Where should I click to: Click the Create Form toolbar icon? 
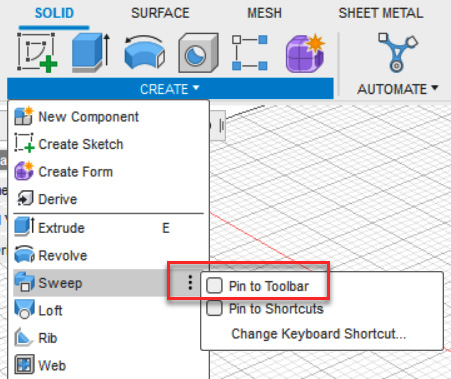(x=305, y=53)
